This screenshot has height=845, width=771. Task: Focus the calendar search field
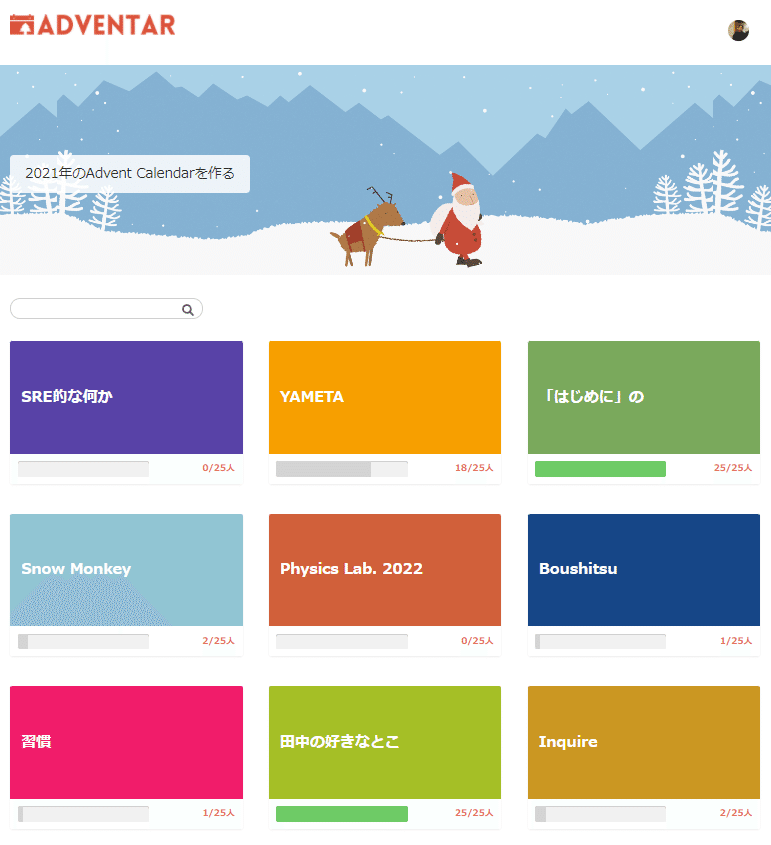point(106,309)
